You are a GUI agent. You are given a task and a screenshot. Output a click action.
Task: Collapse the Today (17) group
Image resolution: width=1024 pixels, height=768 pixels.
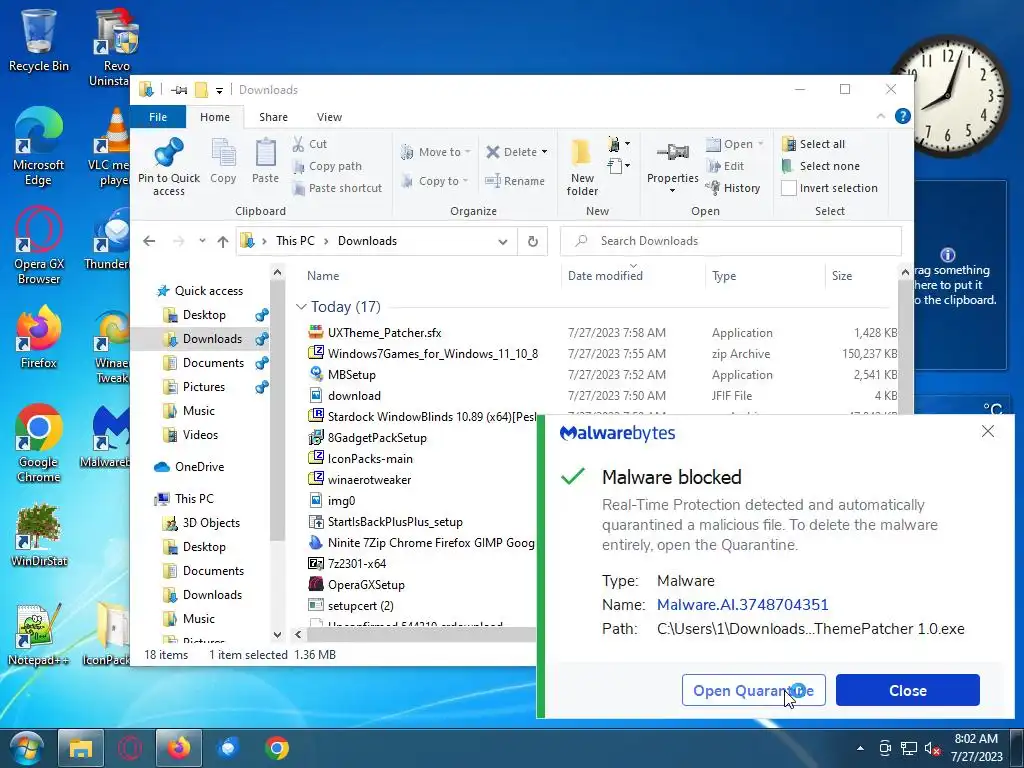click(301, 306)
